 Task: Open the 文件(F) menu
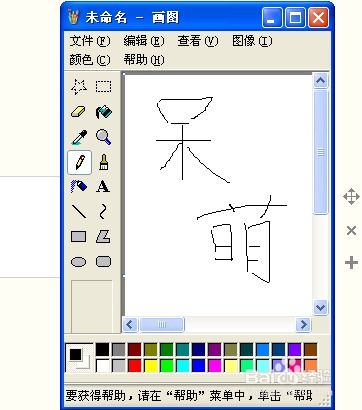(x=90, y=41)
